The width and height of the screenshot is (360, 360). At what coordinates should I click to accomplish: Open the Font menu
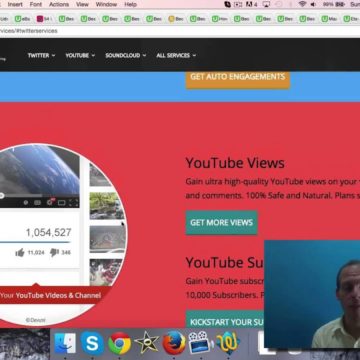pos(36,4)
